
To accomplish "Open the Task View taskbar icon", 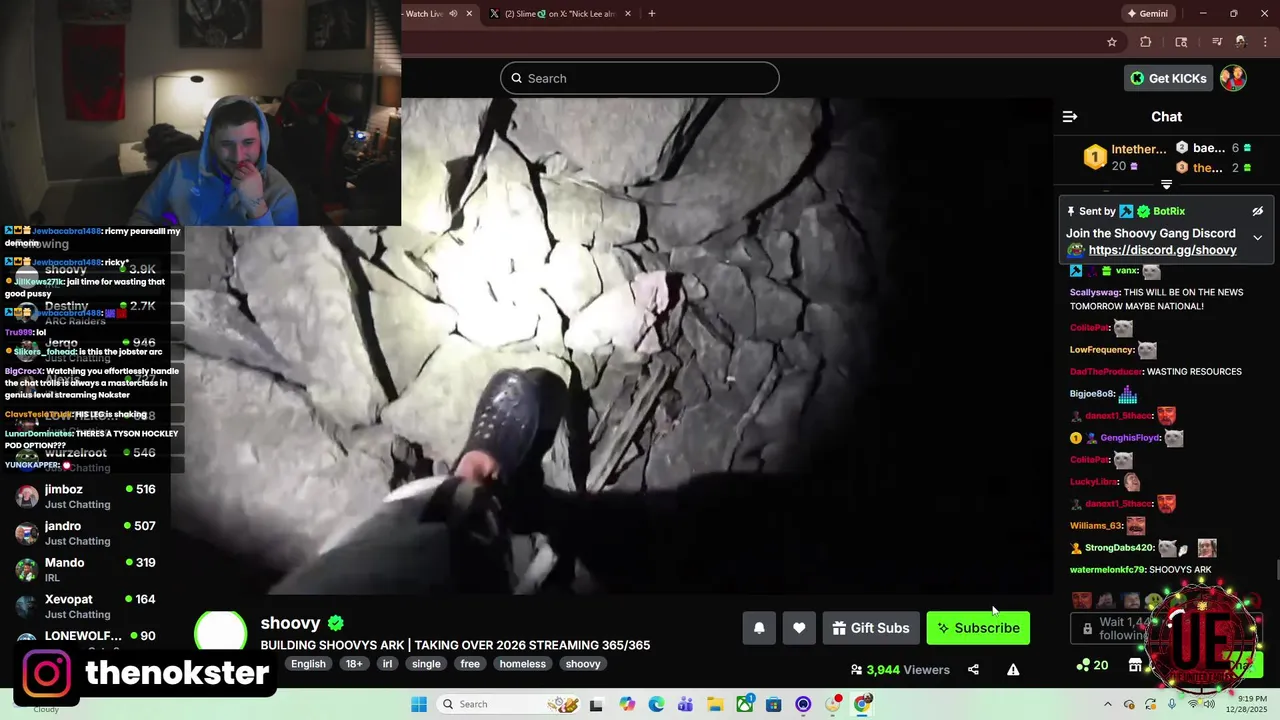I will (596, 704).
